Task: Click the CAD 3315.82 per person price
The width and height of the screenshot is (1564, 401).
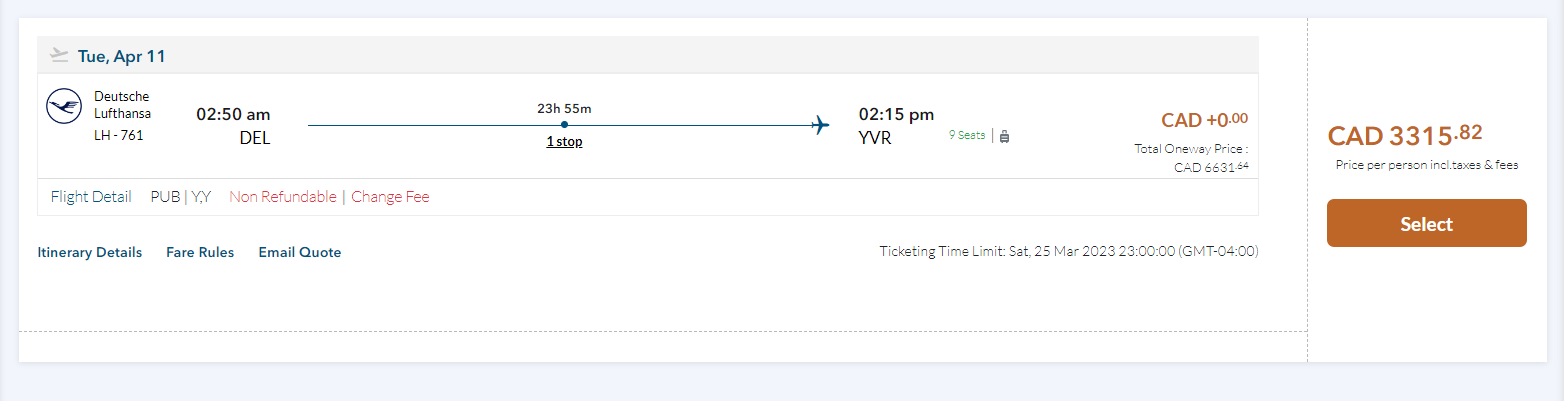Action: pyautogui.click(x=1404, y=135)
